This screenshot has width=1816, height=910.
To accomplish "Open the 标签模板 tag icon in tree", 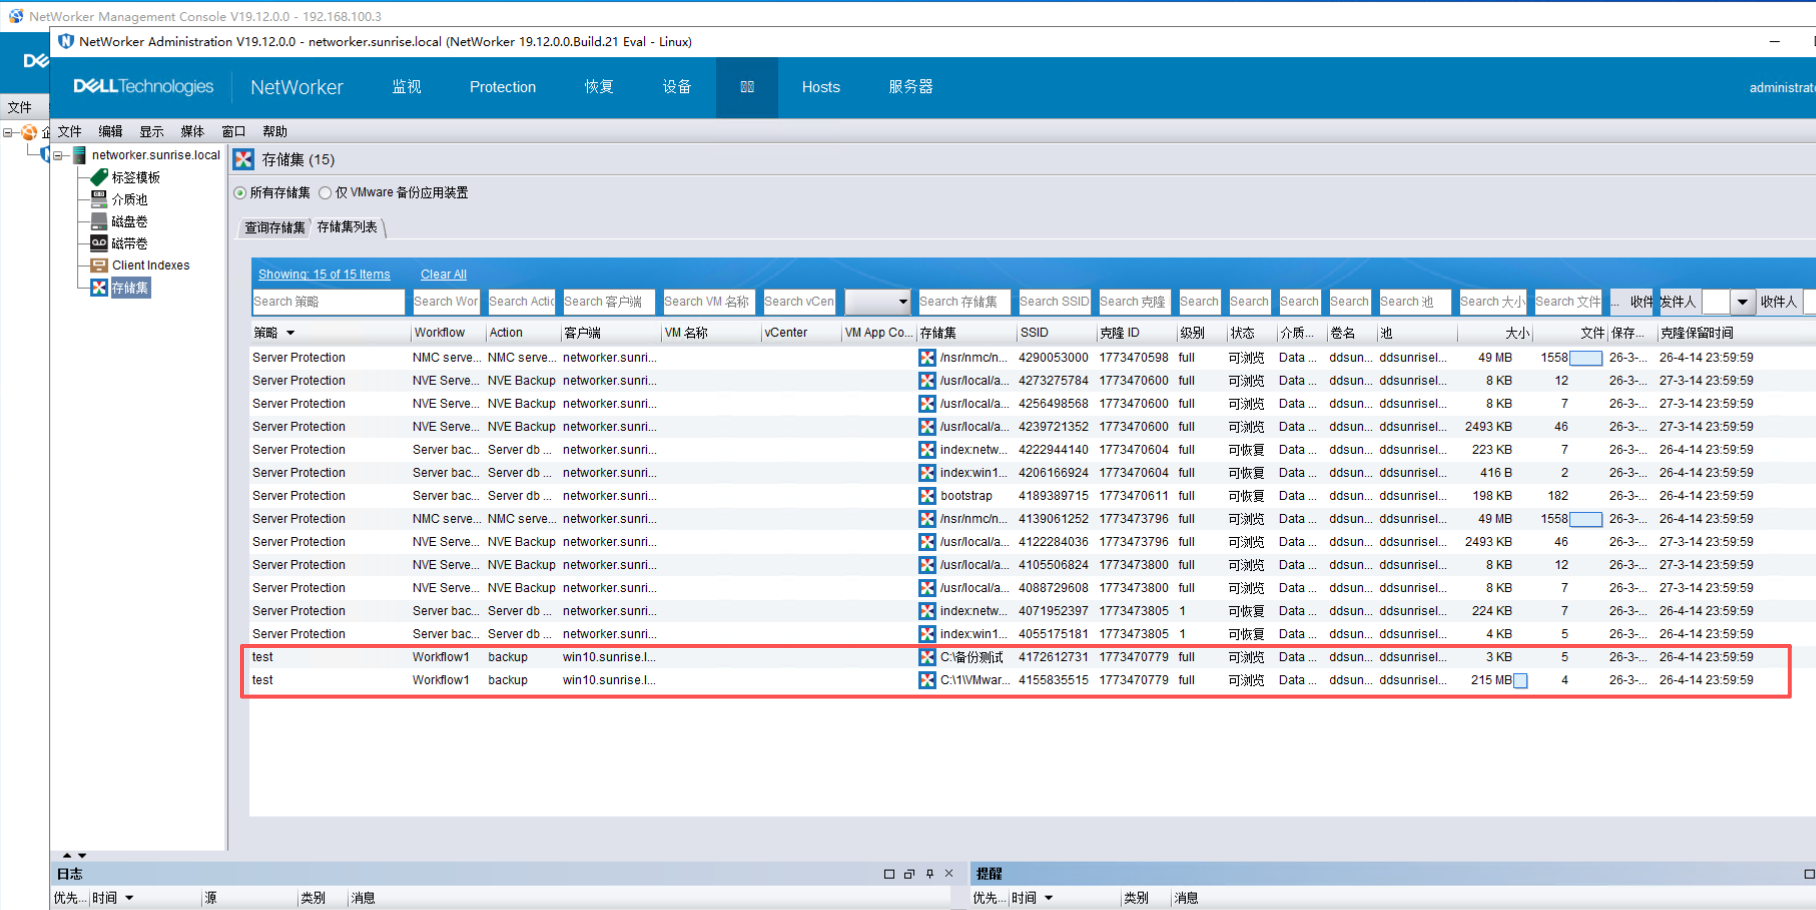I will 99,177.
